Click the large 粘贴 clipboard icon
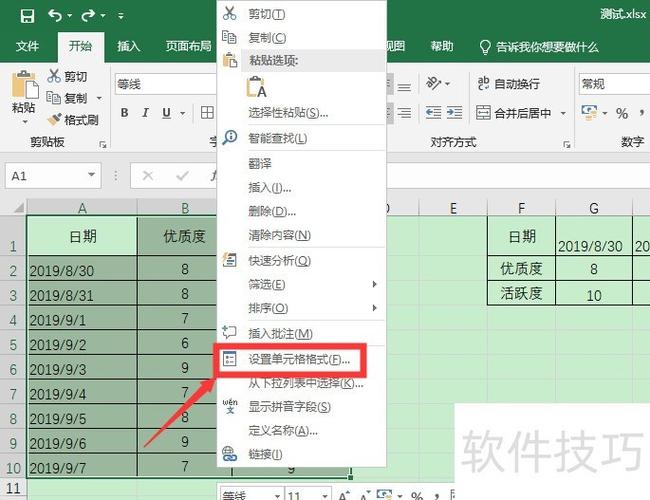Viewport: 650px width, 500px height. pos(24,85)
